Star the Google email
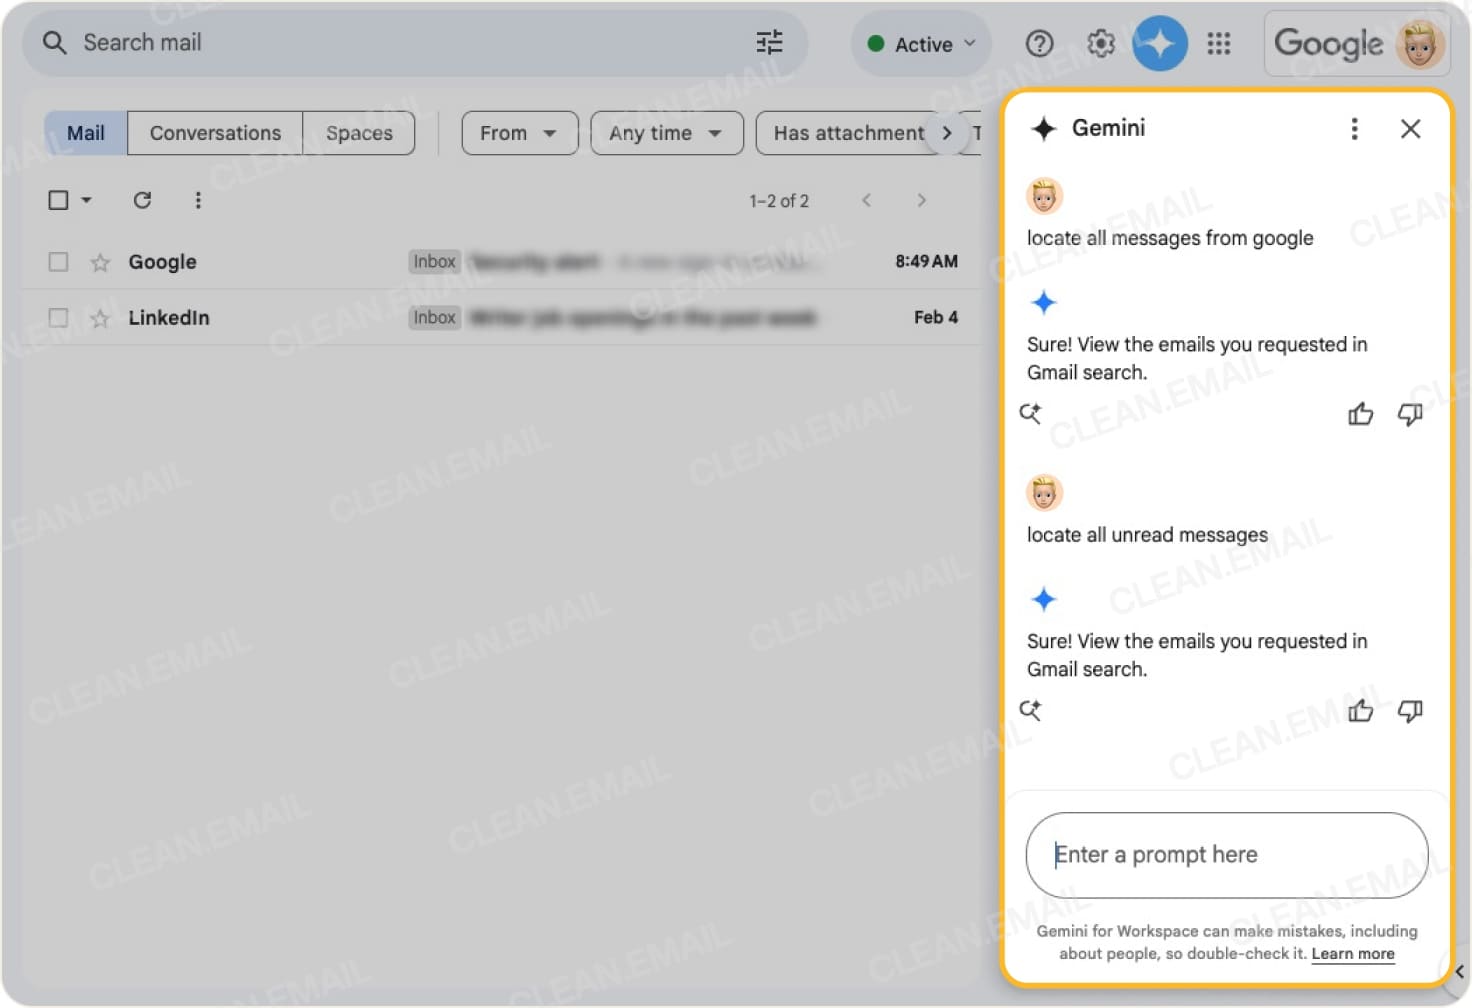The height and width of the screenshot is (1008, 1472). [99, 261]
